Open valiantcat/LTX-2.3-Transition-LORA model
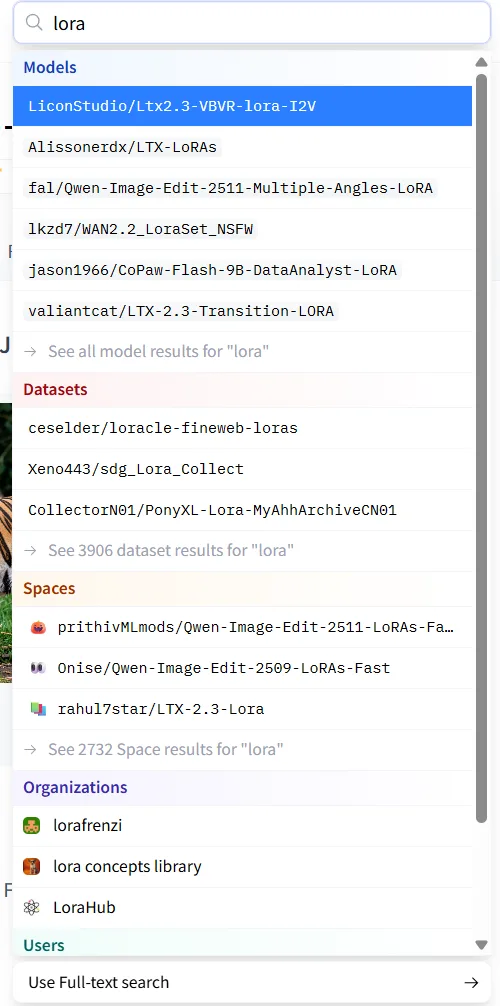 243,311
